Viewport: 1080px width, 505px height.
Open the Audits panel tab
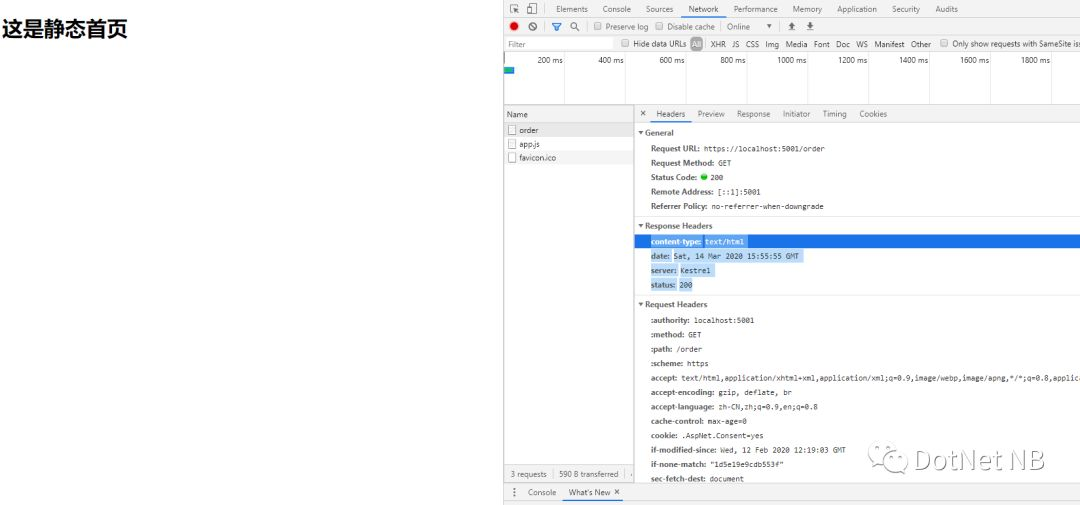pos(946,9)
